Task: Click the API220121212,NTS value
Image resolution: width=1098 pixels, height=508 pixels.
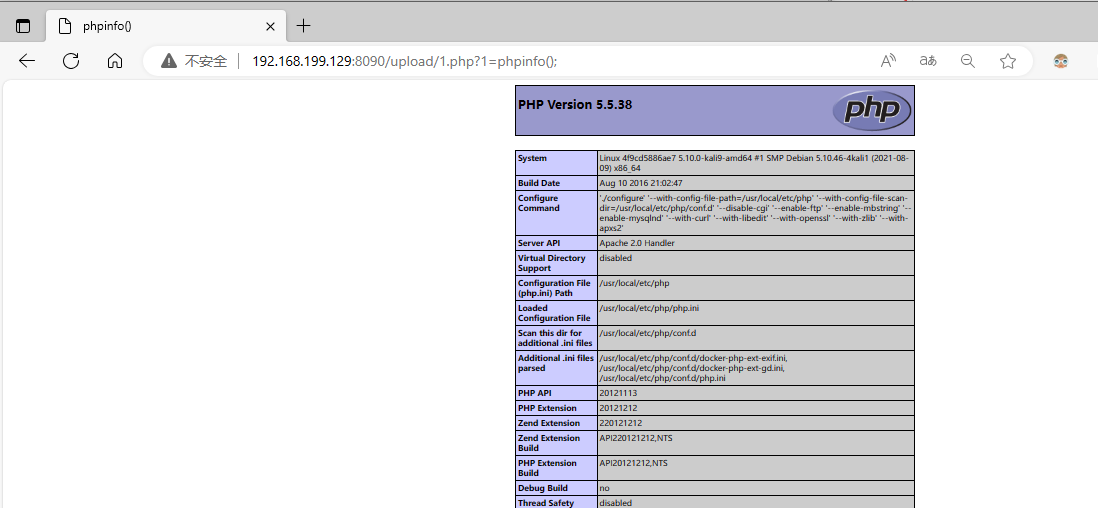Action: point(636,438)
